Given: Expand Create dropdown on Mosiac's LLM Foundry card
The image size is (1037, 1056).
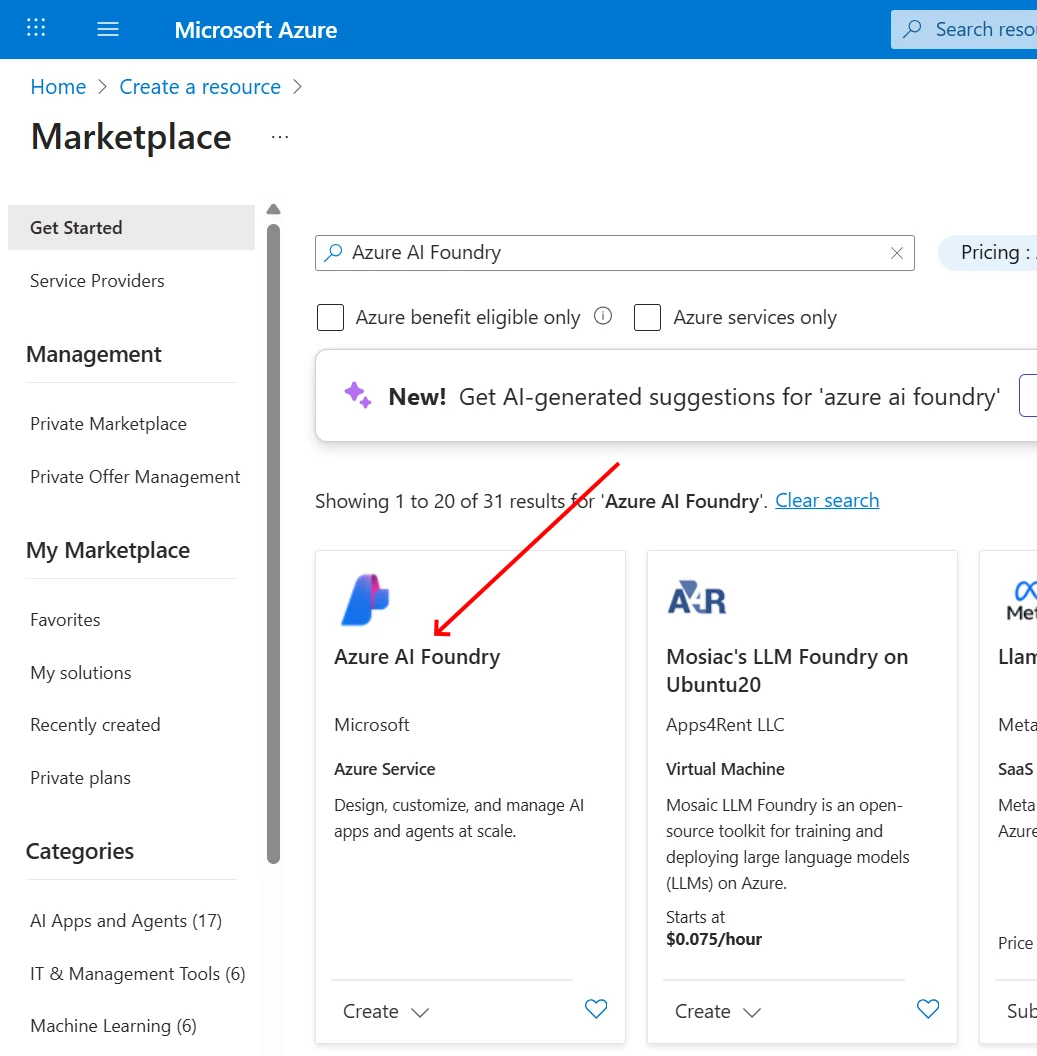Looking at the screenshot, I should tap(718, 1012).
